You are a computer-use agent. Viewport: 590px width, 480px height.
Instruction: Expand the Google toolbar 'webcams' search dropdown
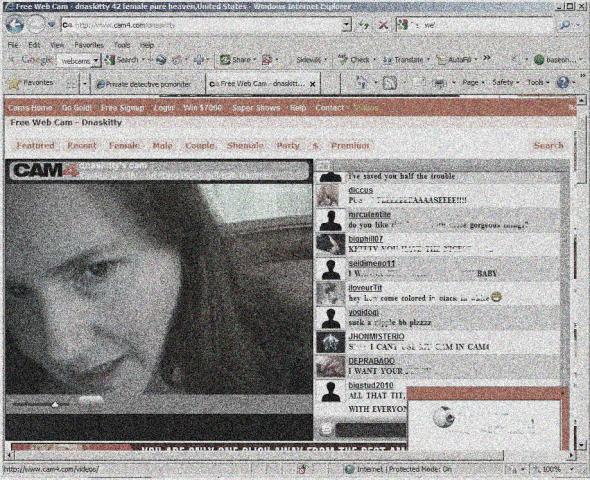[x=96, y=60]
